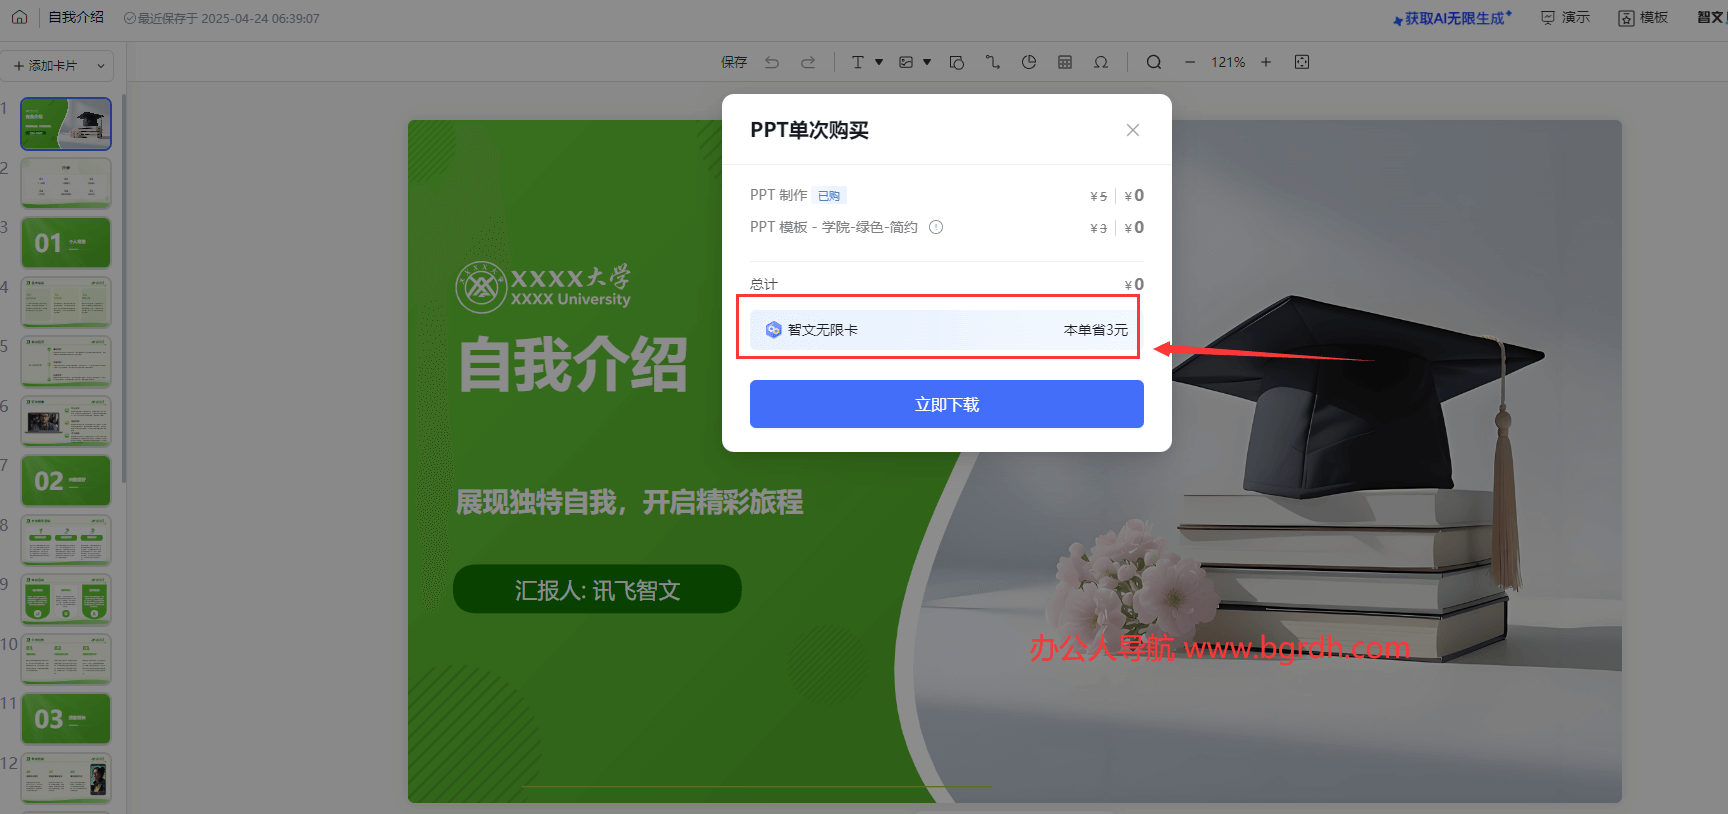Select slide 12 thumbnail
The height and width of the screenshot is (814, 1728).
[66, 778]
